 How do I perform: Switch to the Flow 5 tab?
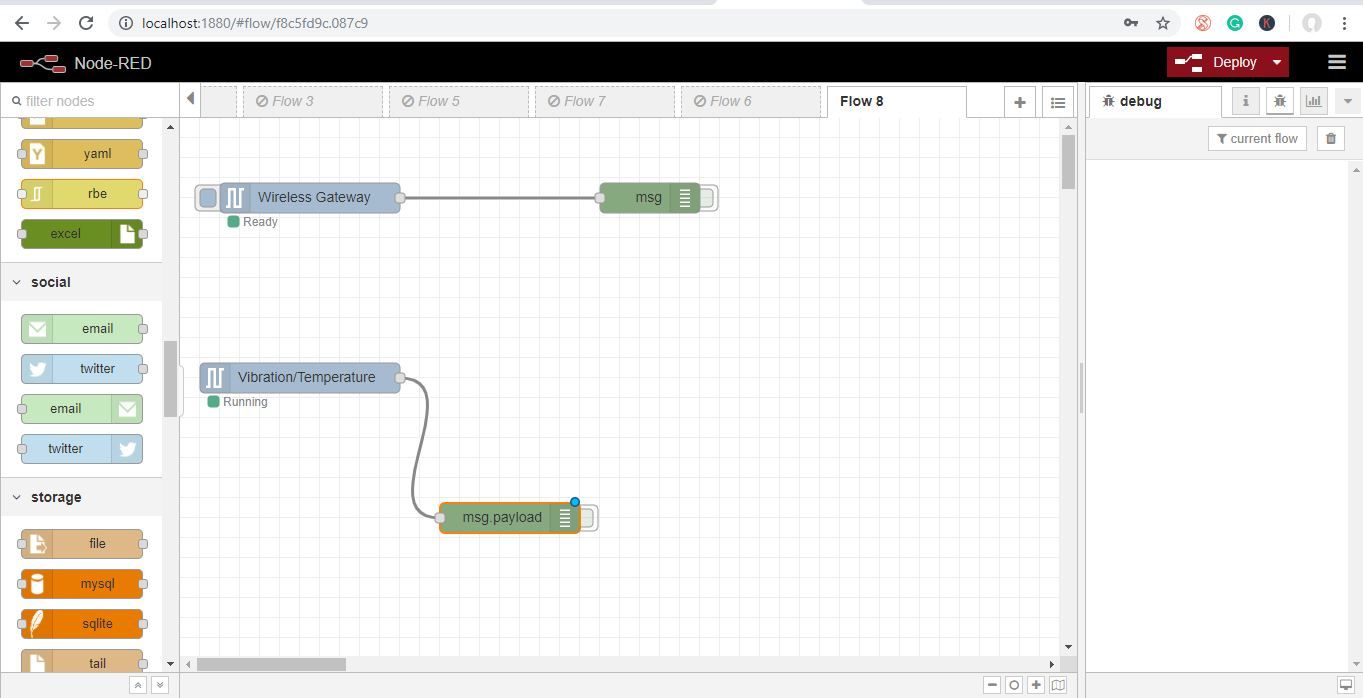pyautogui.click(x=459, y=101)
